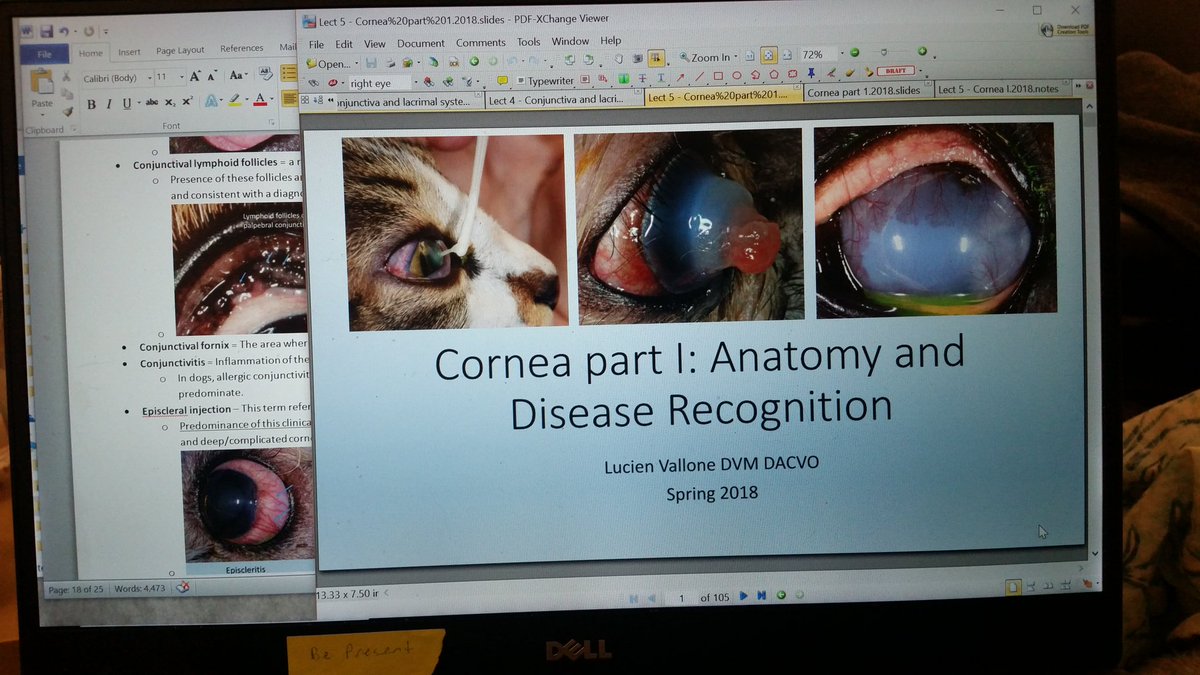Click DRAFT stamp tool
Viewport: 1200px width, 675px height.
(895, 71)
